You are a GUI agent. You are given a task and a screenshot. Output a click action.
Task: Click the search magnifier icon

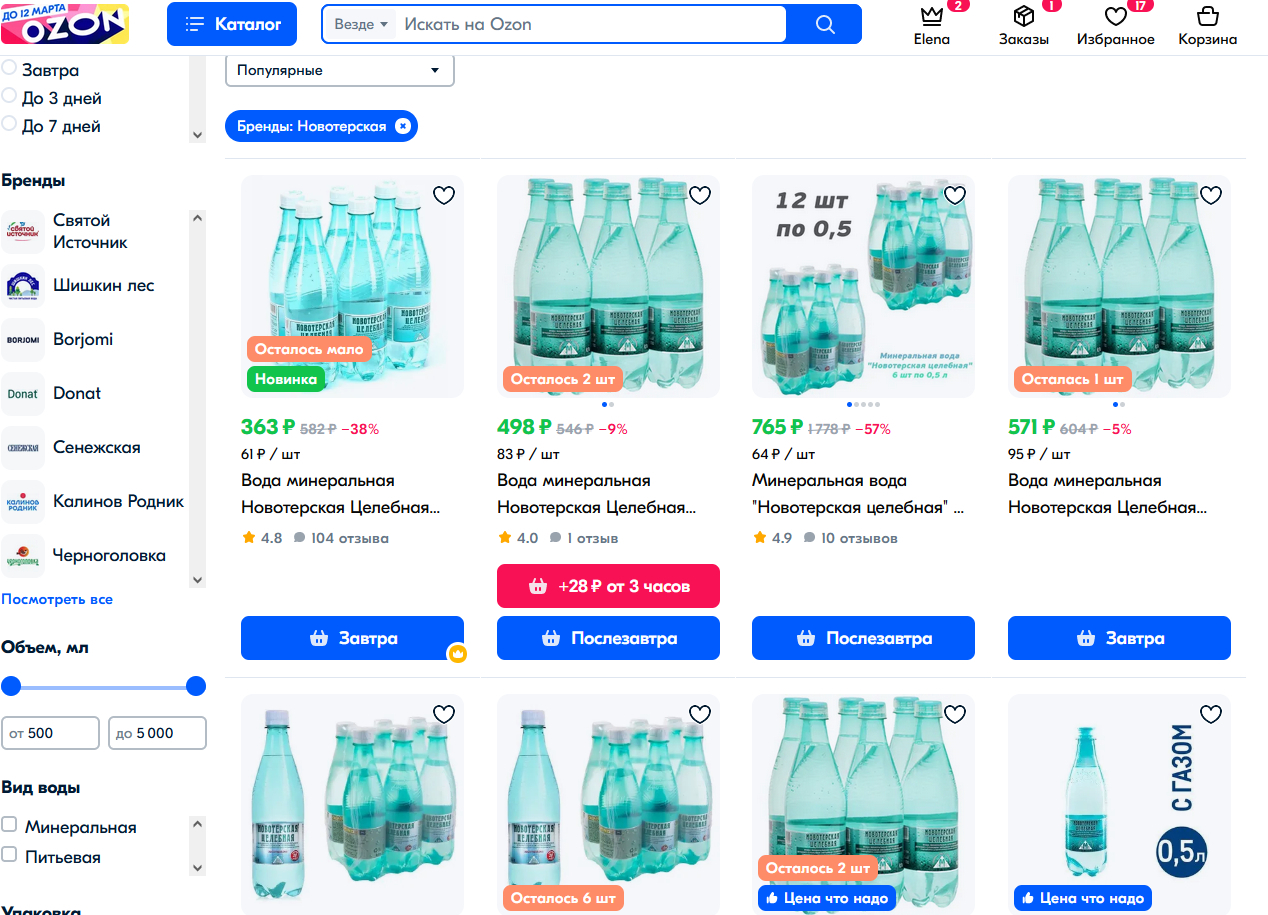824,25
